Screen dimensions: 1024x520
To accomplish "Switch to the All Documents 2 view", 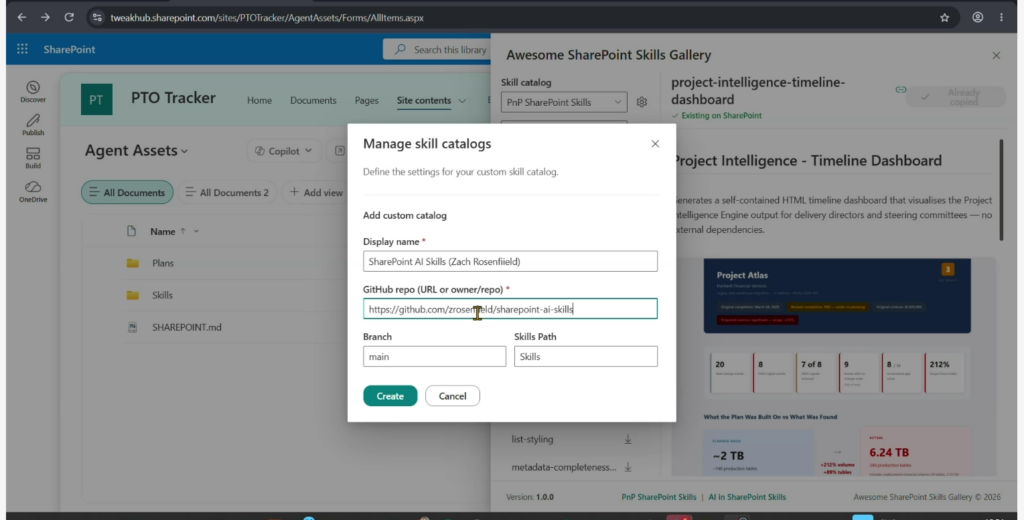I will (227, 192).
